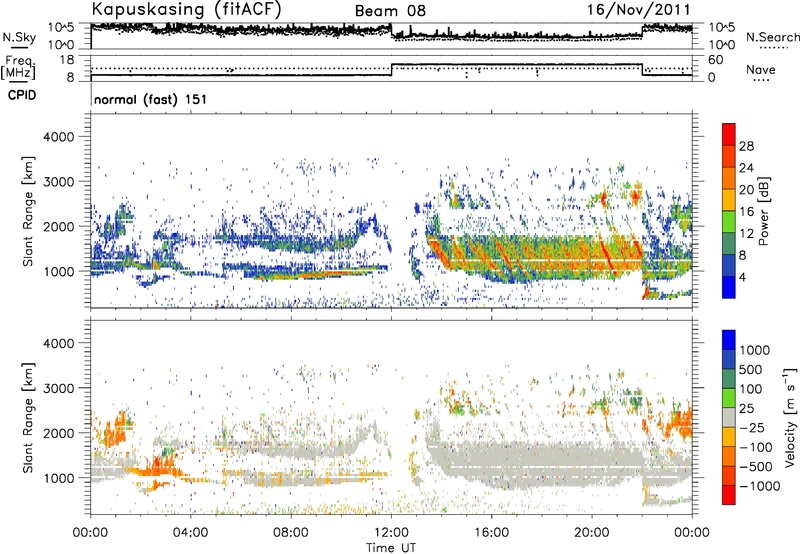Select the "Velocity [m s-1]" color bar title

(x=790, y=417)
